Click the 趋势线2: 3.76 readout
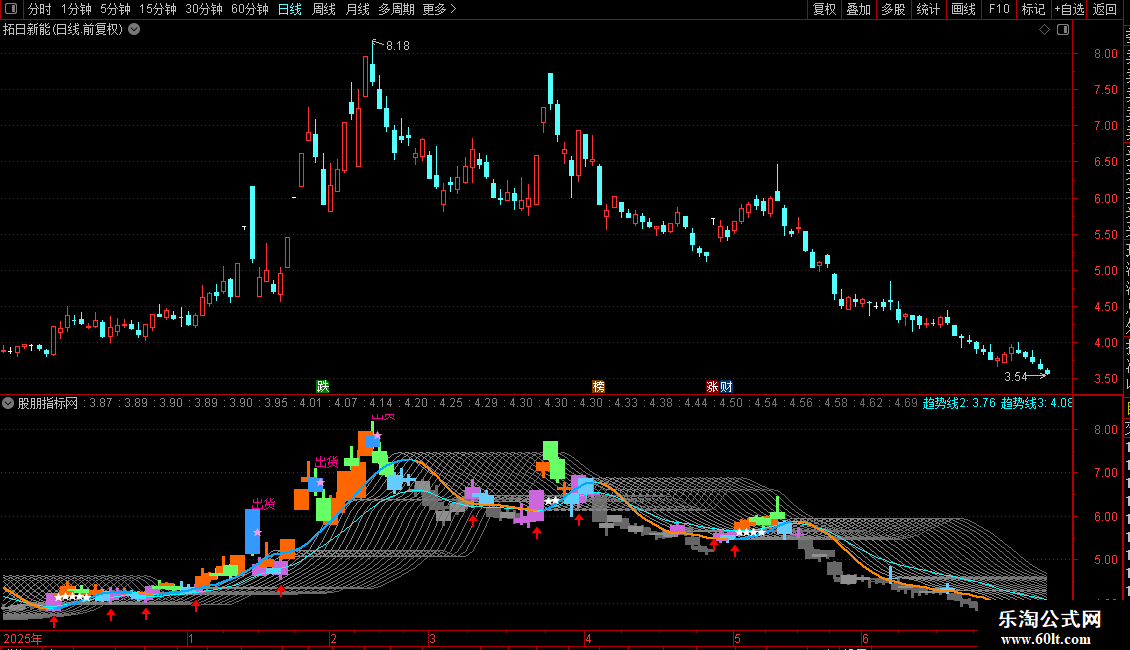 tap(959, 403)
